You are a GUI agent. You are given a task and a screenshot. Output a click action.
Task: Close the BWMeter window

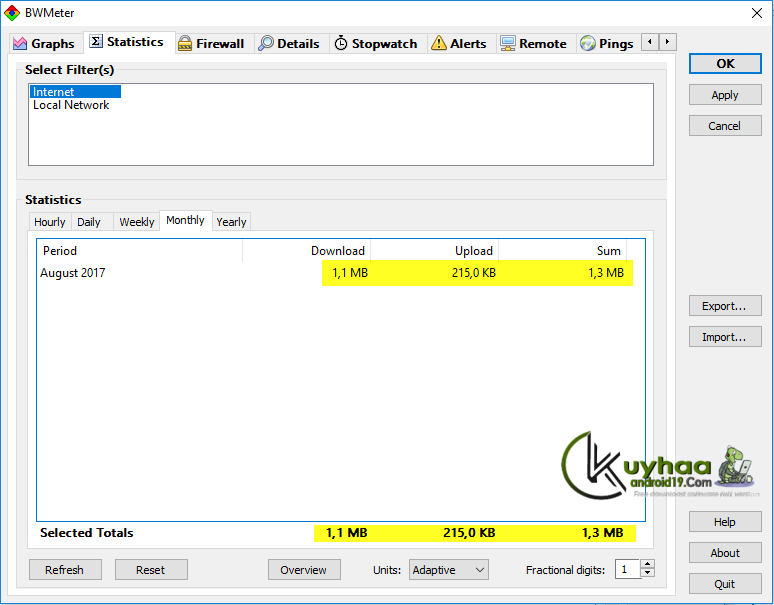(x=757, y=13)
